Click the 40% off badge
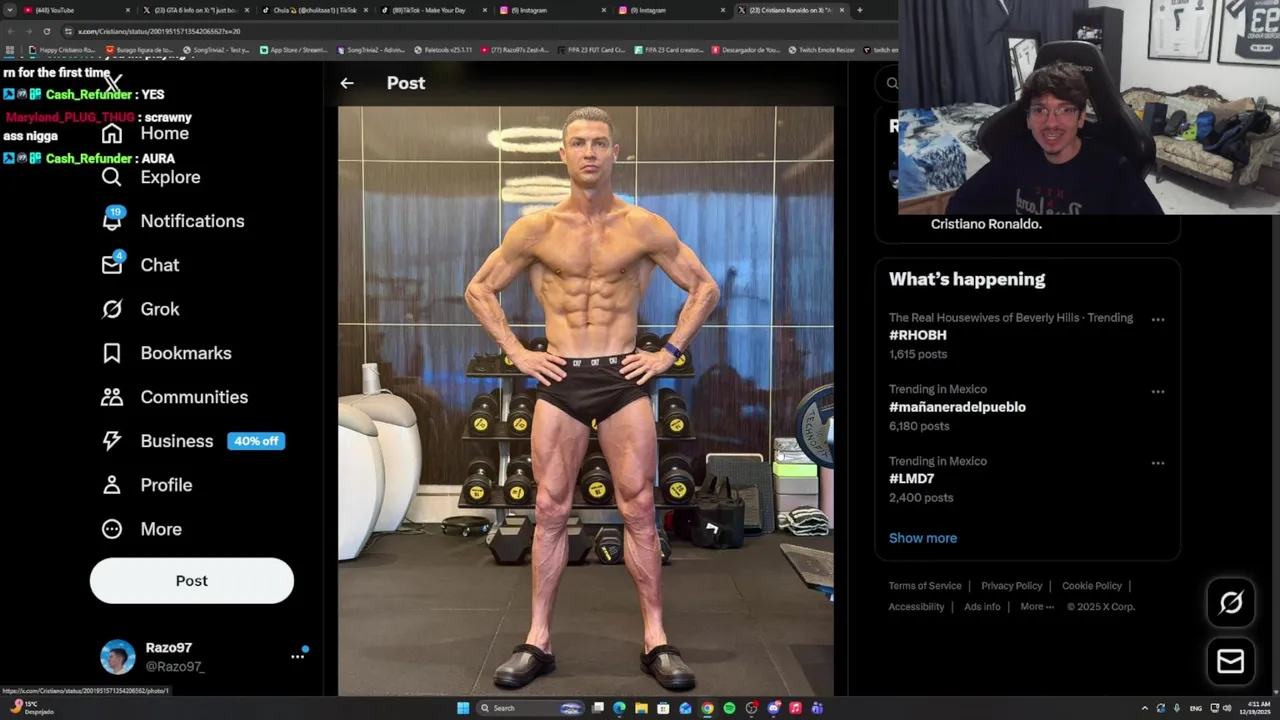 pyautogui.click(x=256, y=441)
